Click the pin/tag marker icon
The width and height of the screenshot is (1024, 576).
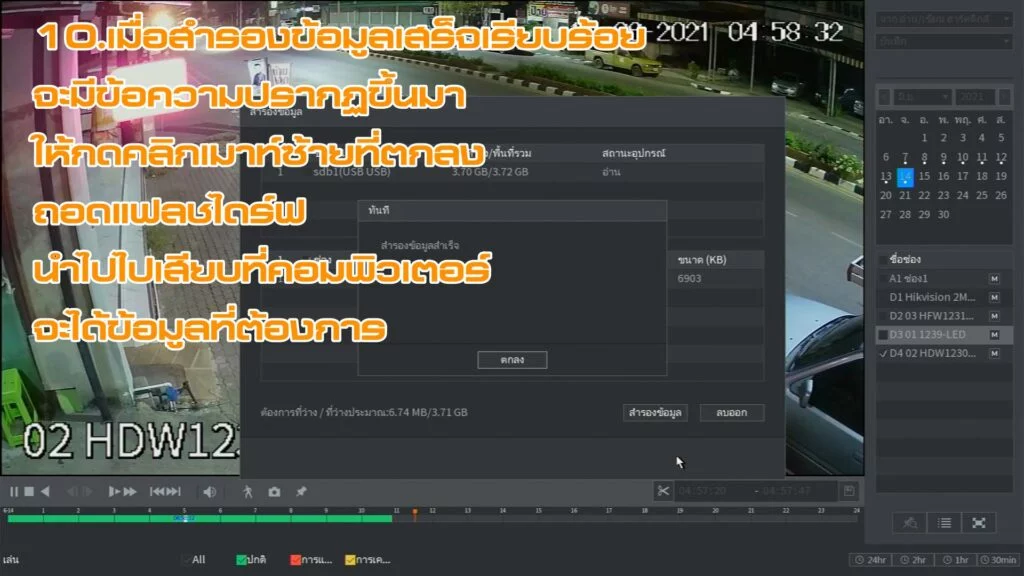301,491
